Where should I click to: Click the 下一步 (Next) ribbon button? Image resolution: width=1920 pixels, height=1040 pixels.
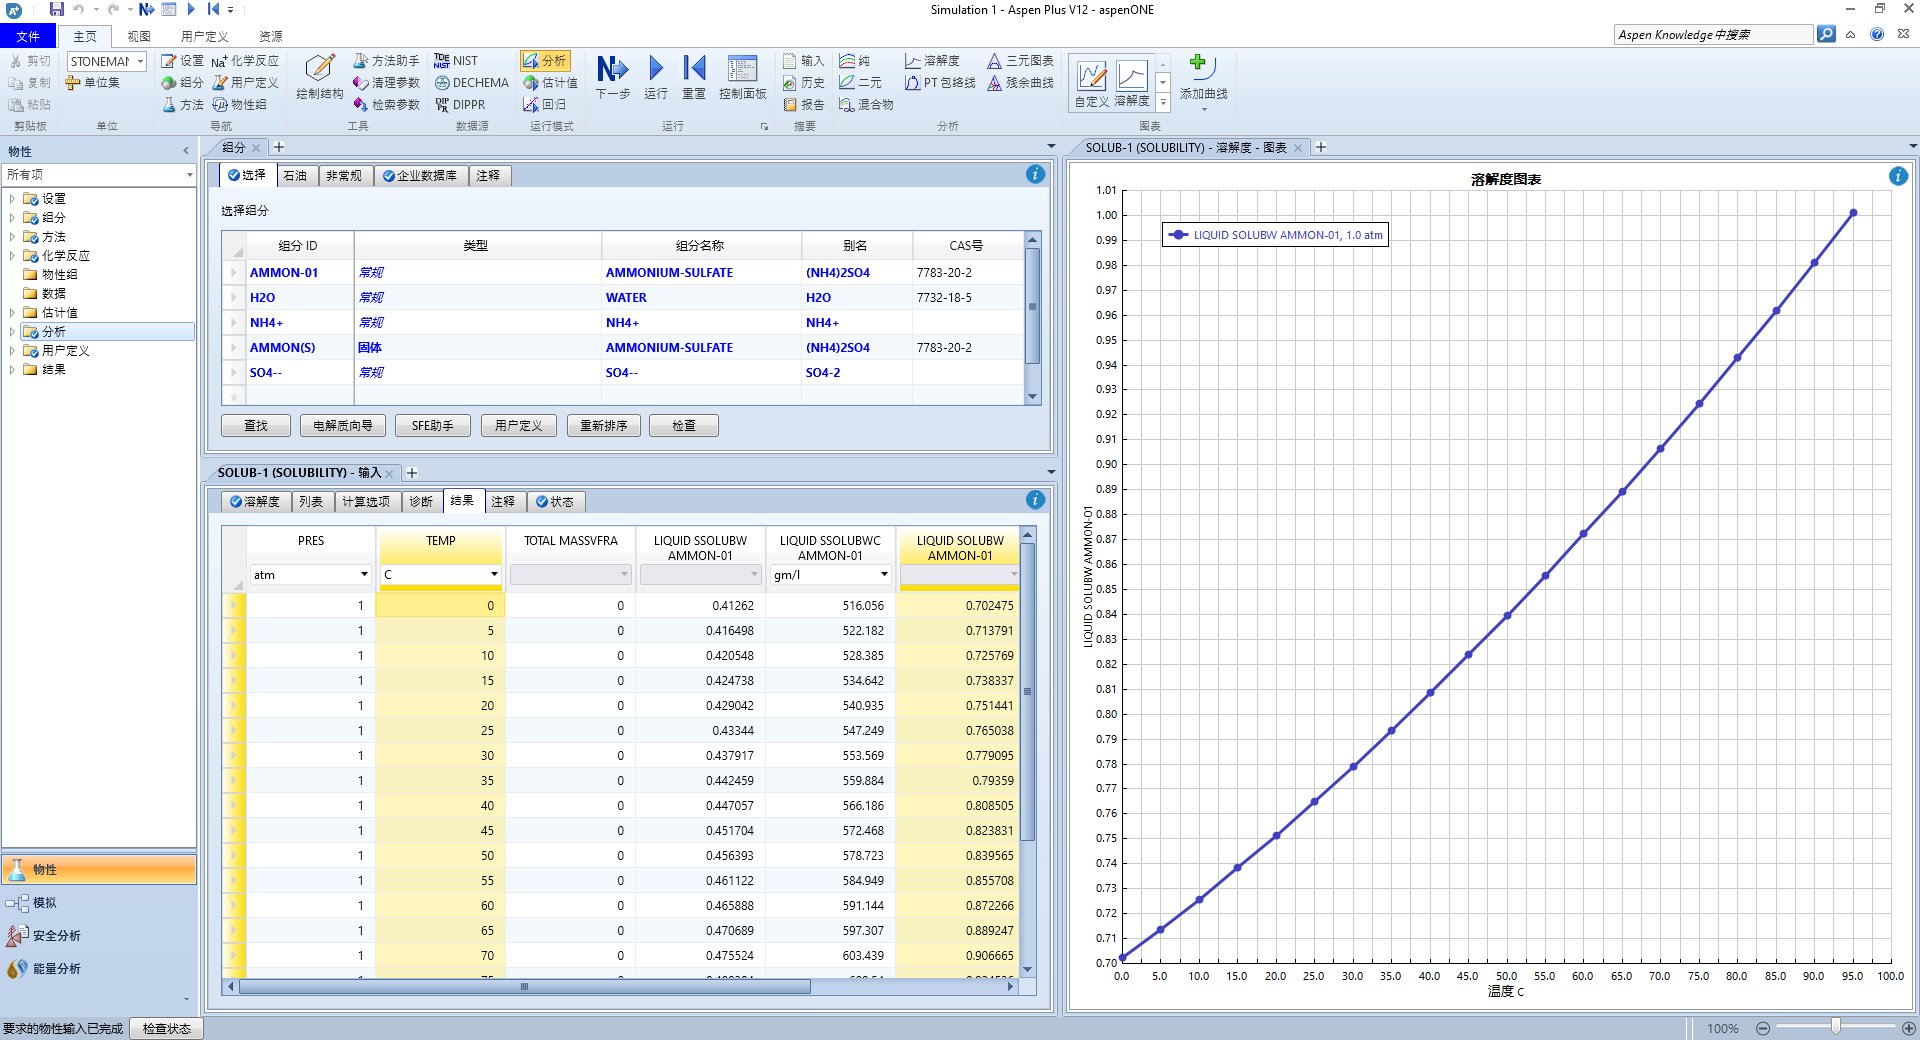coord(612,78)
